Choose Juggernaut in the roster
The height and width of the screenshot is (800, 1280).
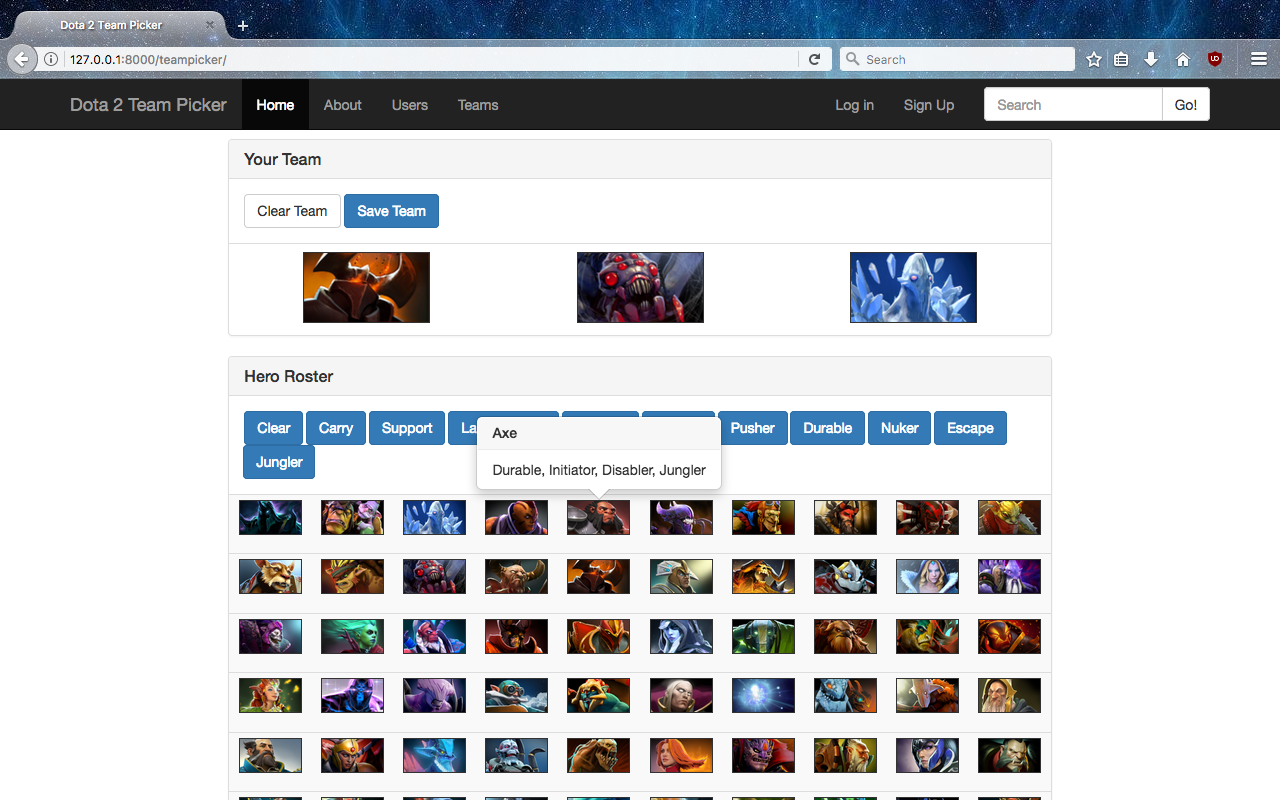[x=927, y=695]
